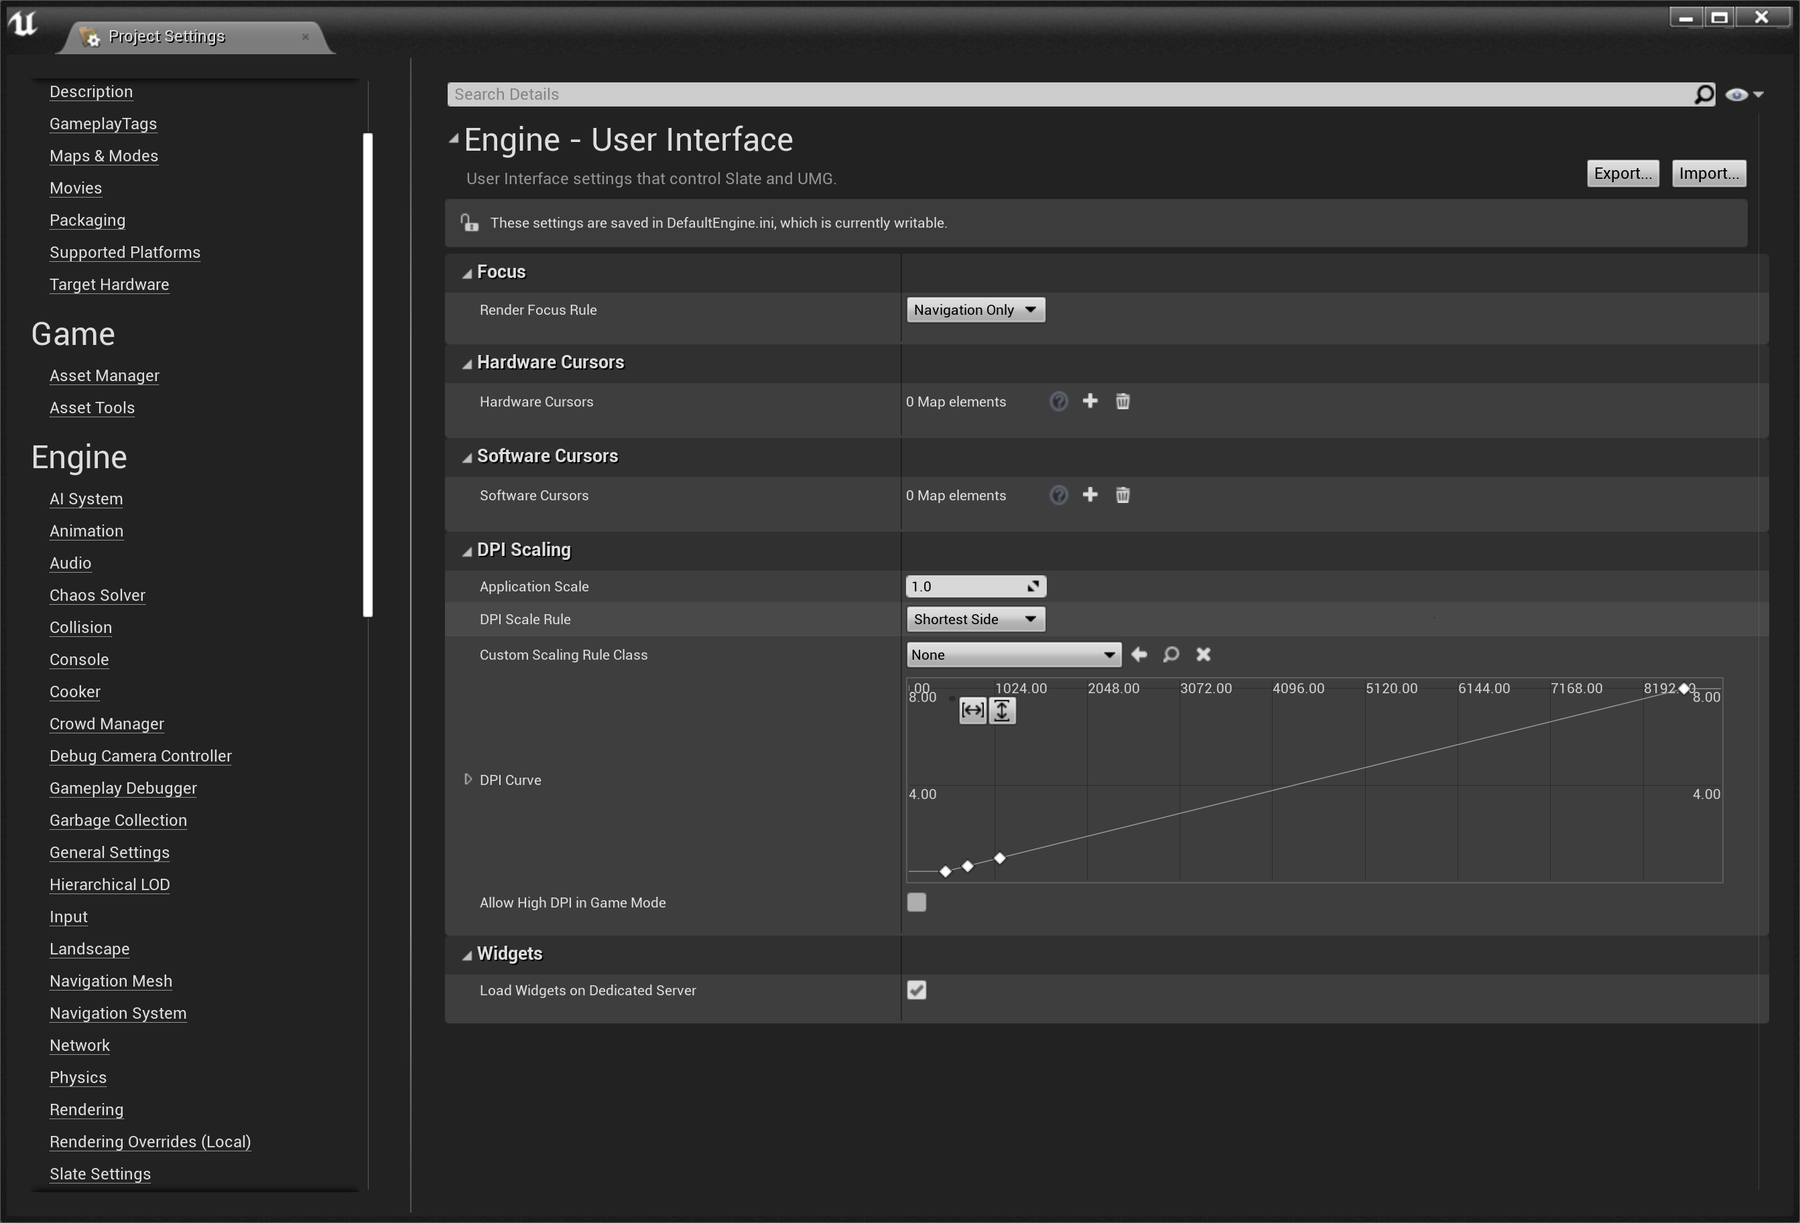This screenshot has height=1223, width=1800.
Task: Go to Navigation Mesh settings
Action: pyautogui.click(x=111, y=981)
